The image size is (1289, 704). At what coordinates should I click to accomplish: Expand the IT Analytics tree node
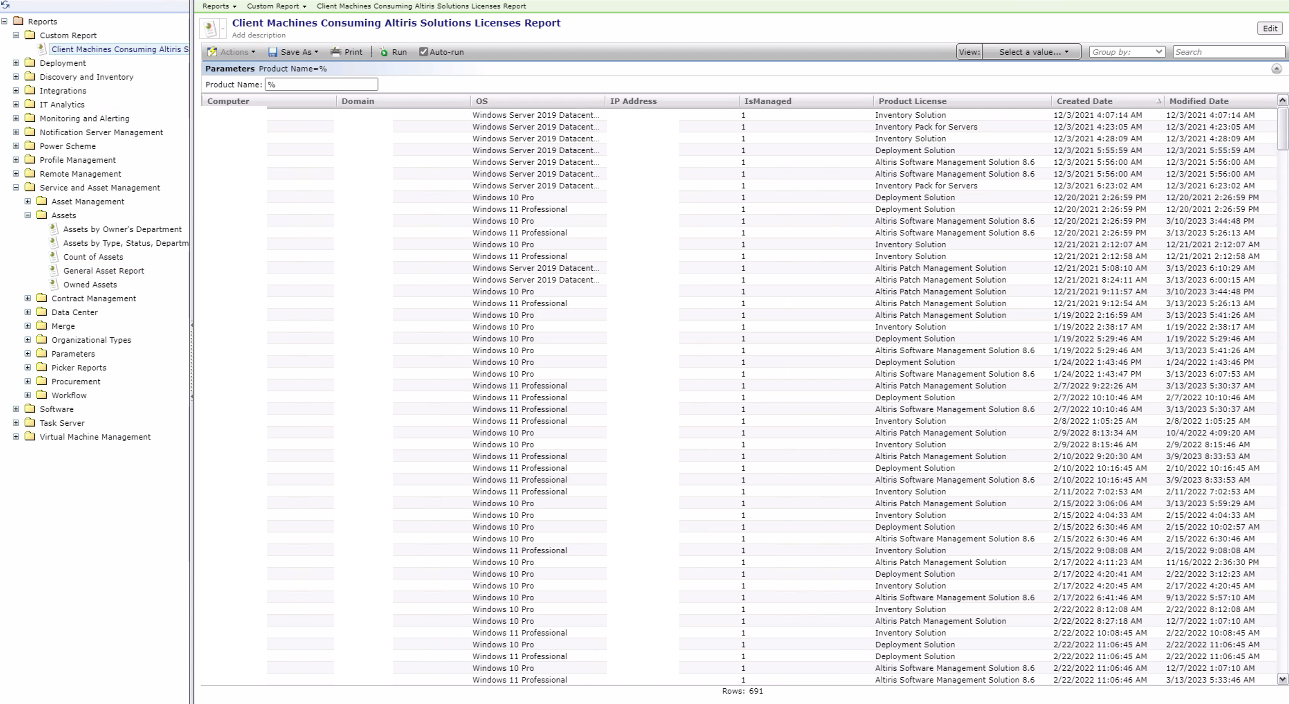click(16, 105)
